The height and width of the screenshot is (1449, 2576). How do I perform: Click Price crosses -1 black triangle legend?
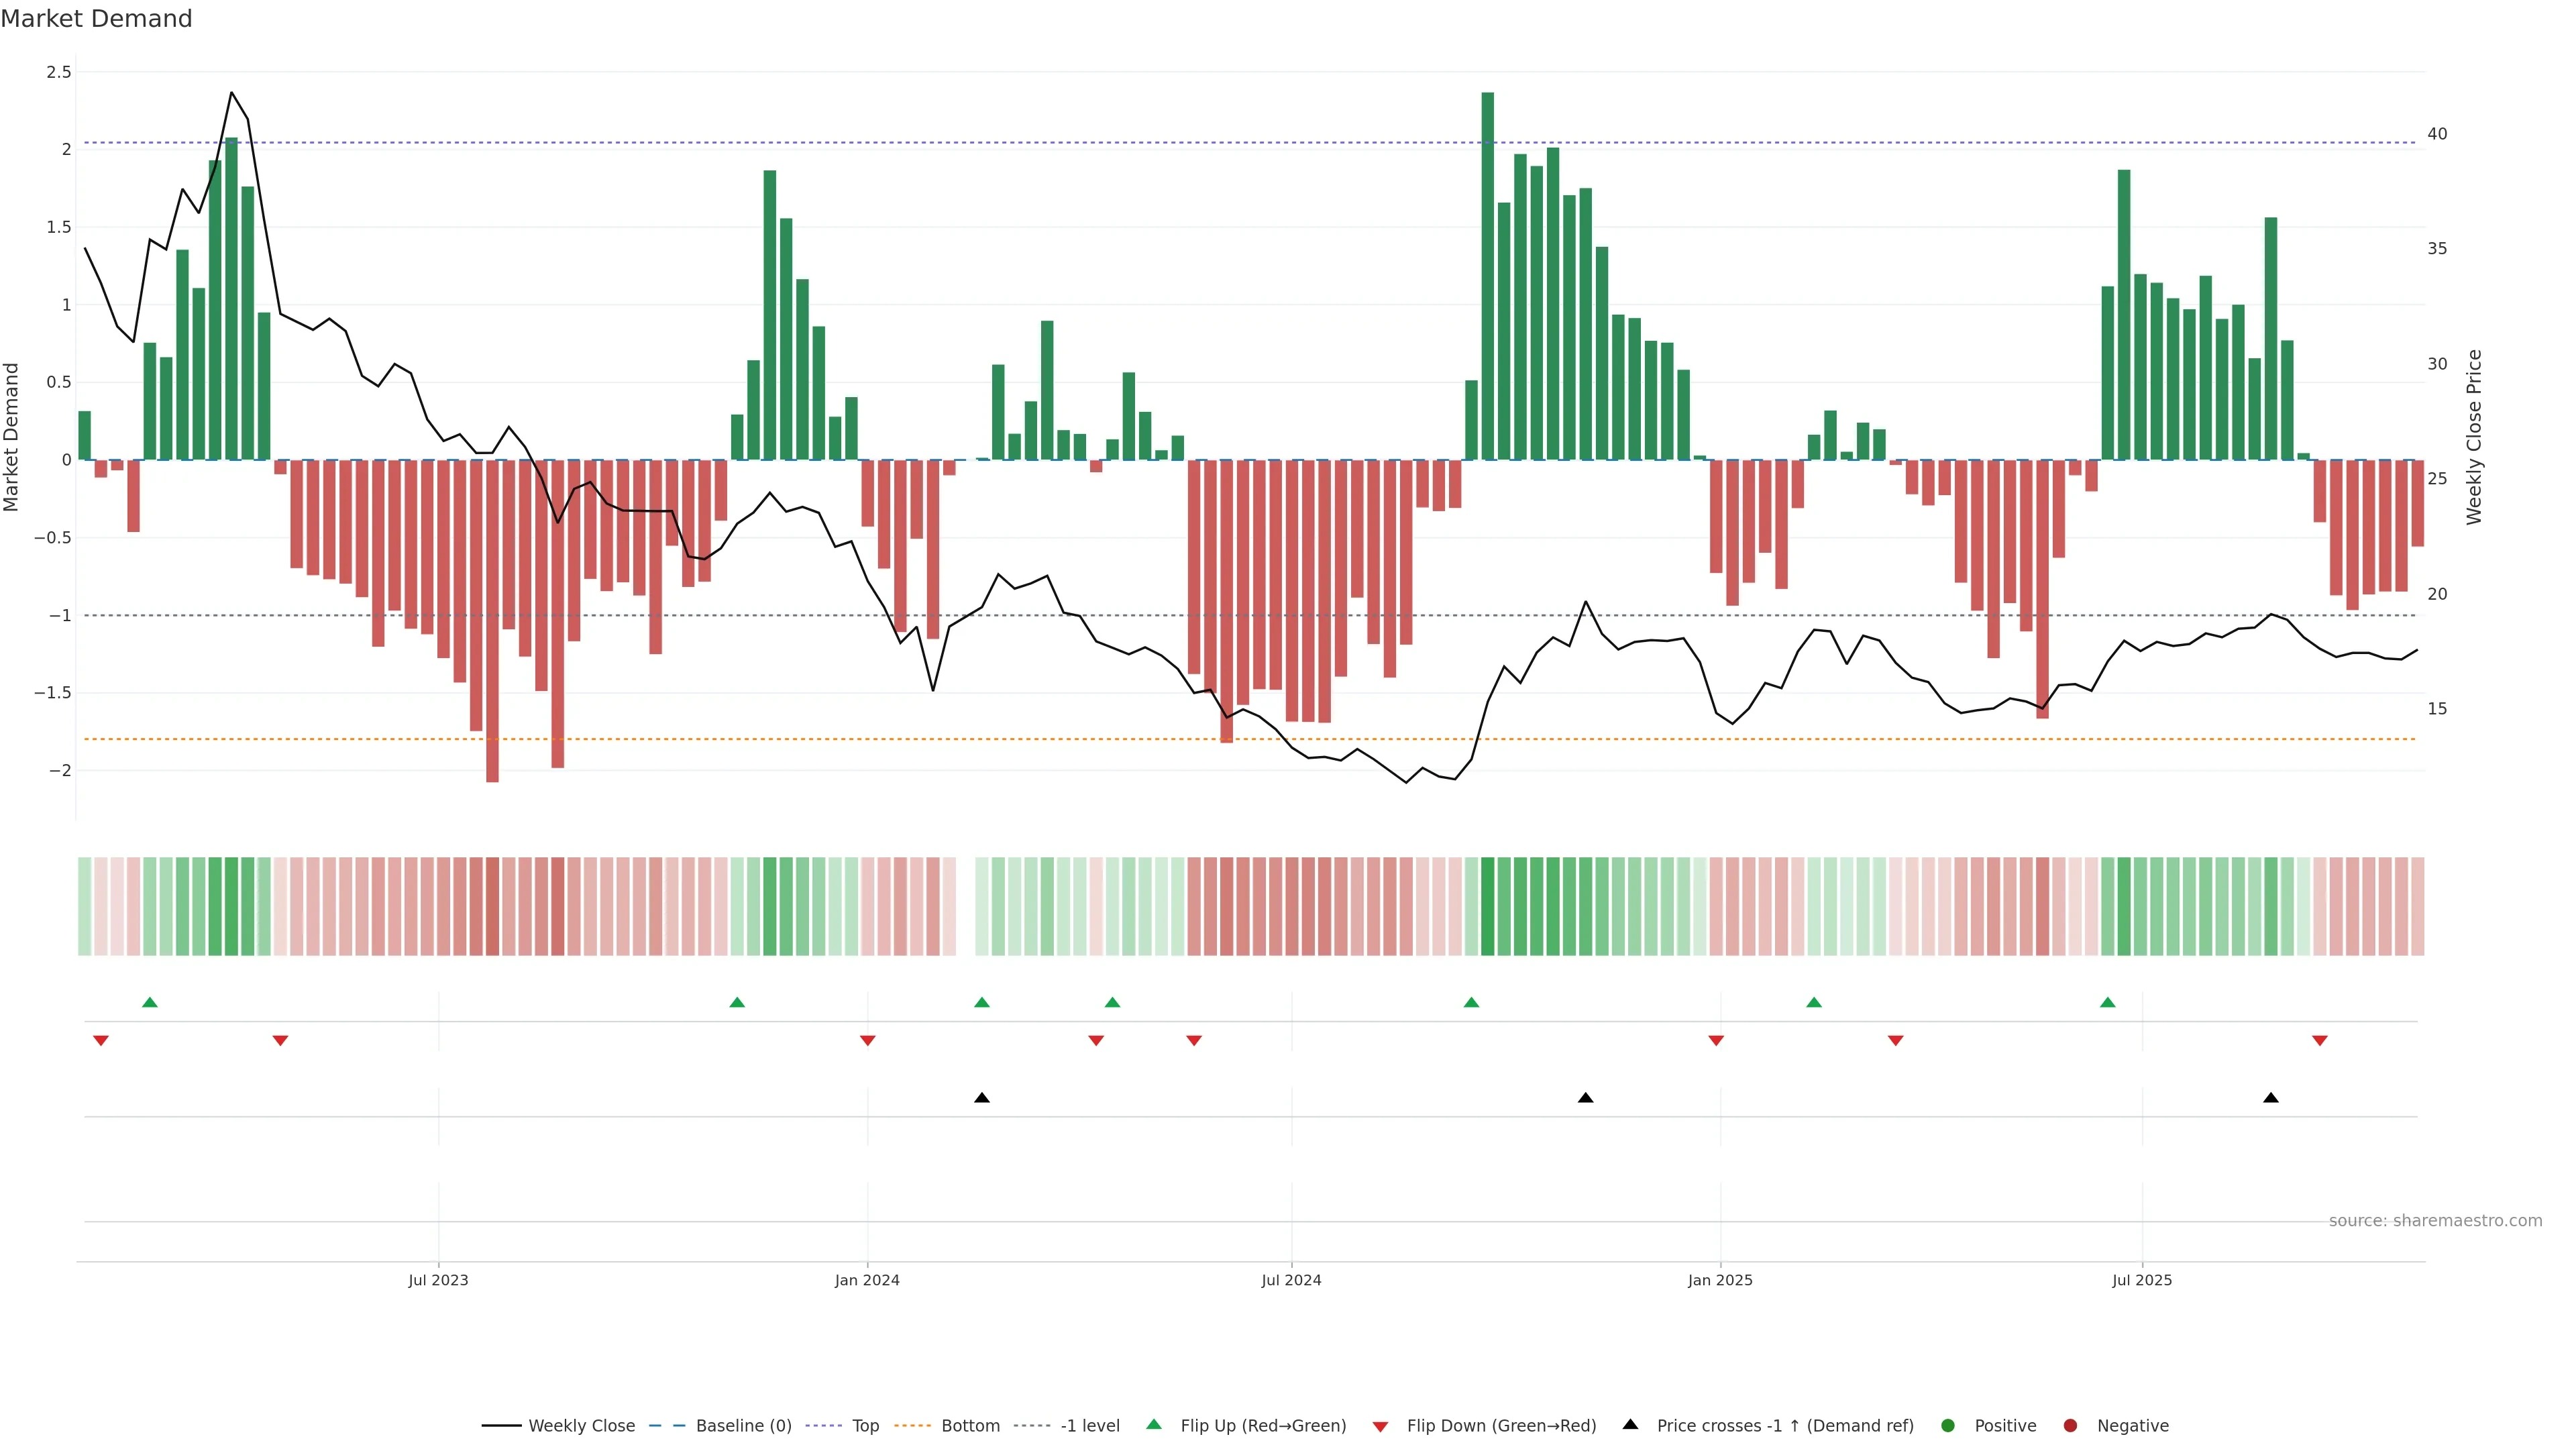click(1630, 1424)
